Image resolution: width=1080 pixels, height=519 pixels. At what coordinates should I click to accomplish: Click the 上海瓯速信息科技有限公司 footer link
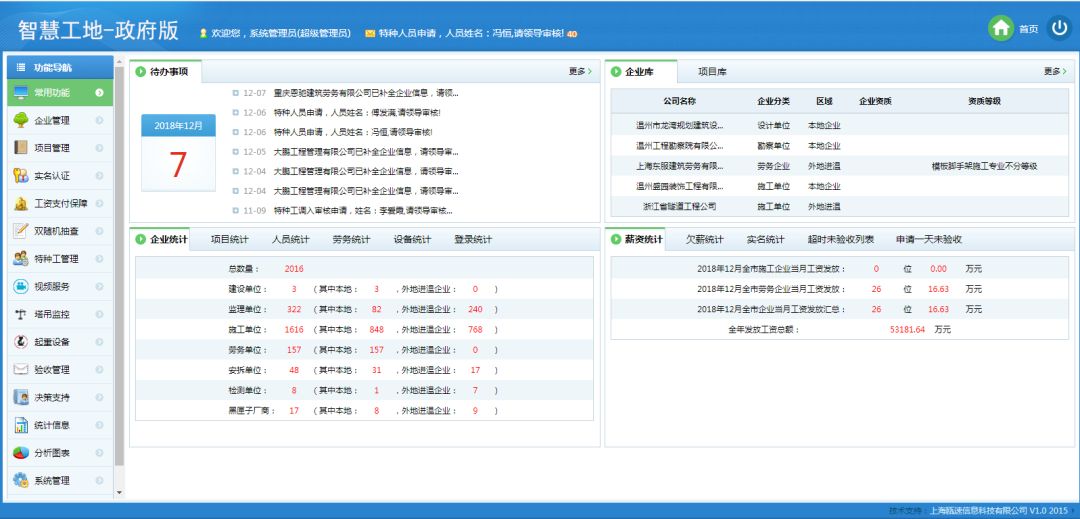pyautogui.click(x=977, y=511)
